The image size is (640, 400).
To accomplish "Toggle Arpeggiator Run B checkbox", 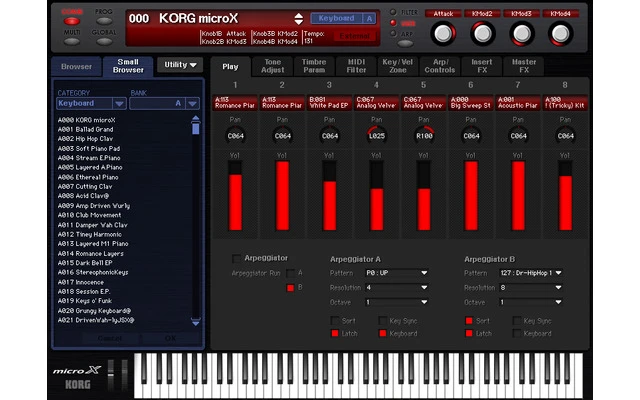I will point(290,288).
